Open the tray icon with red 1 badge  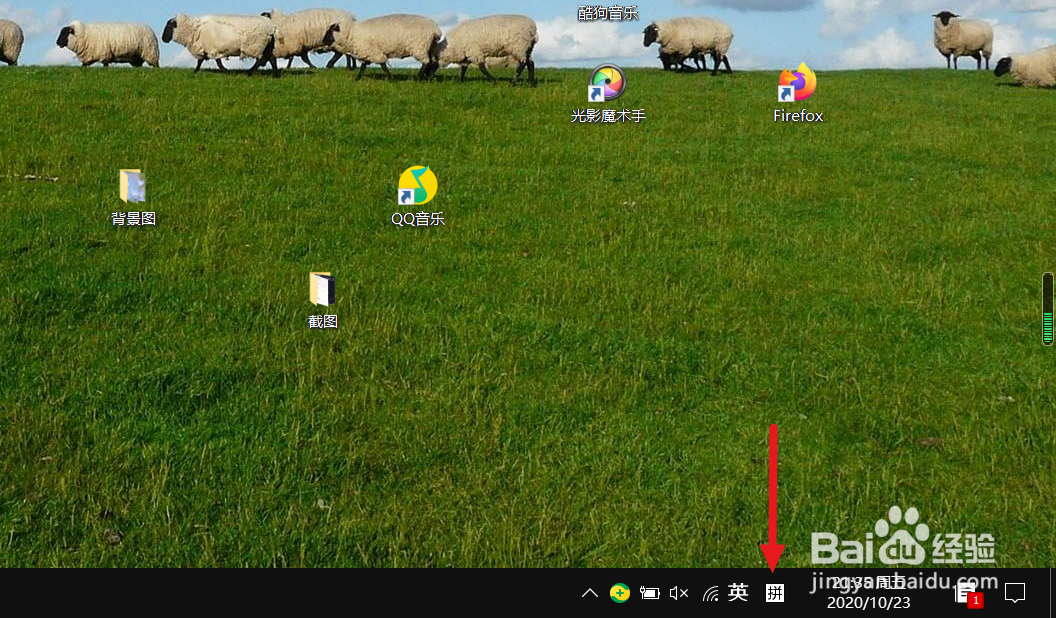[968, 594]
